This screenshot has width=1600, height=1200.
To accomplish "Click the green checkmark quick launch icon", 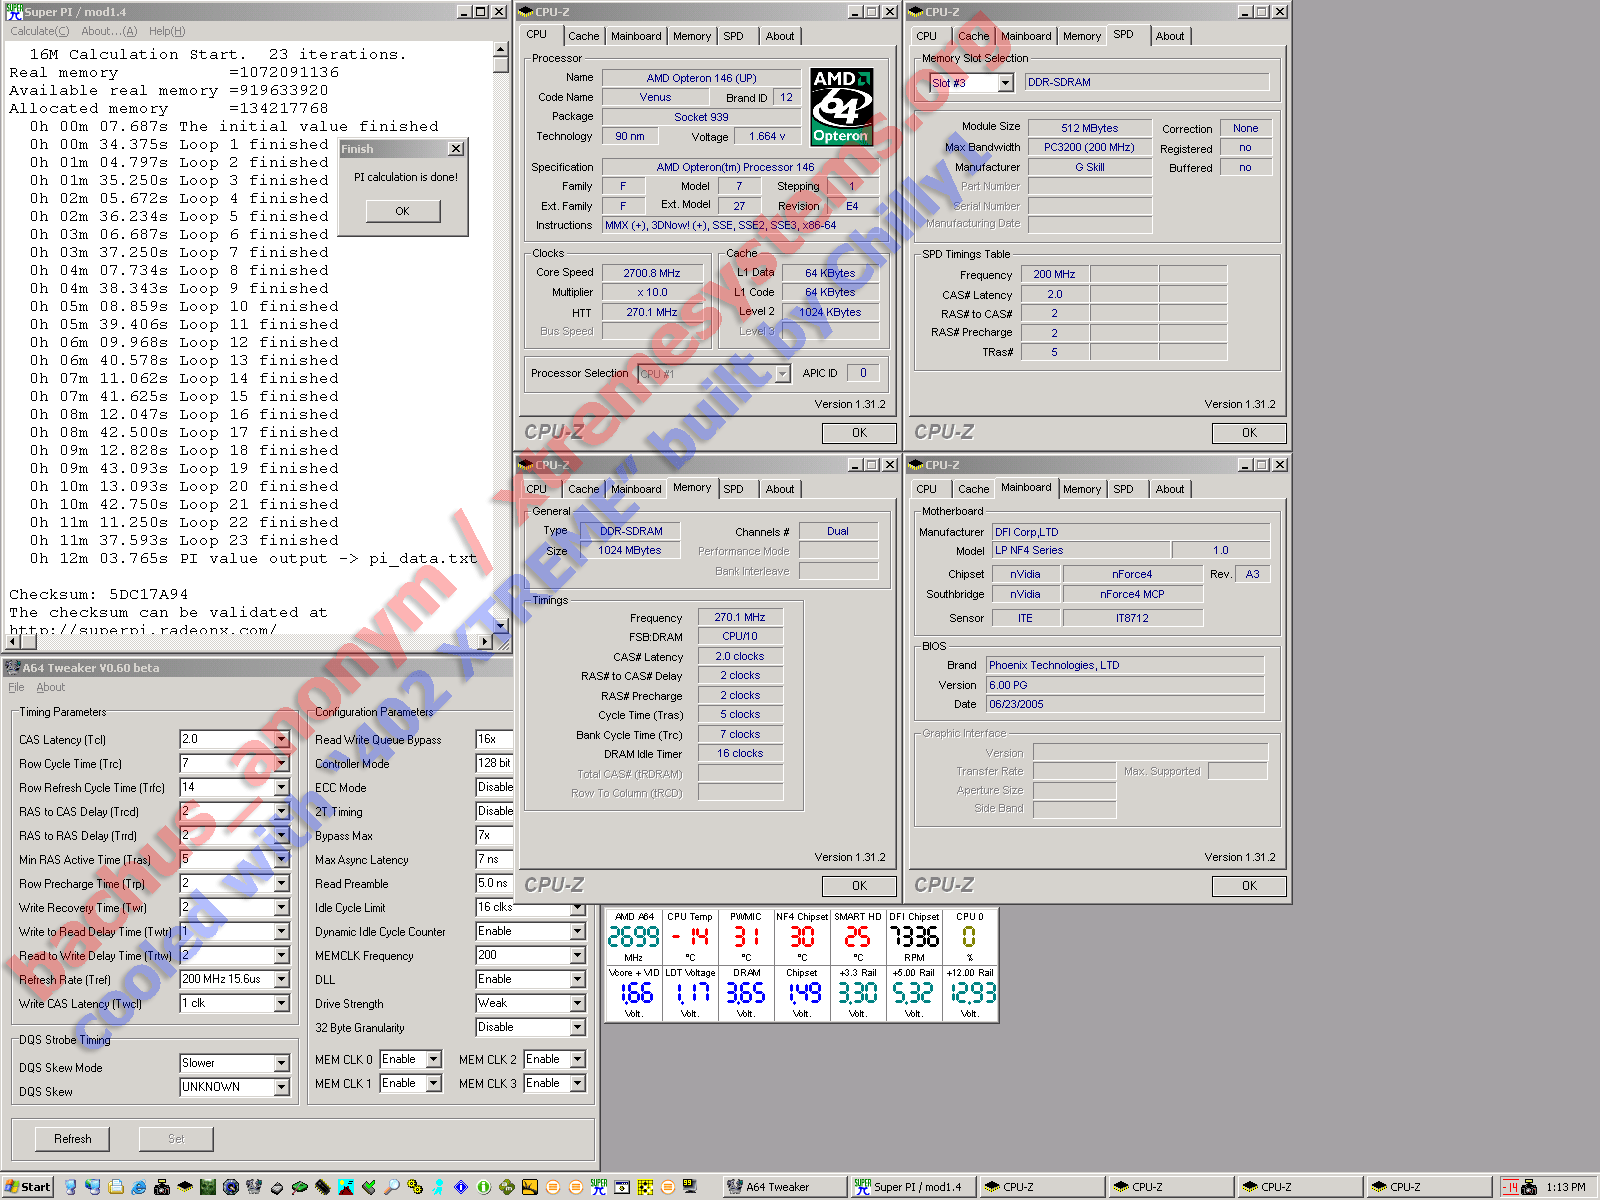I will point(369,1187).
